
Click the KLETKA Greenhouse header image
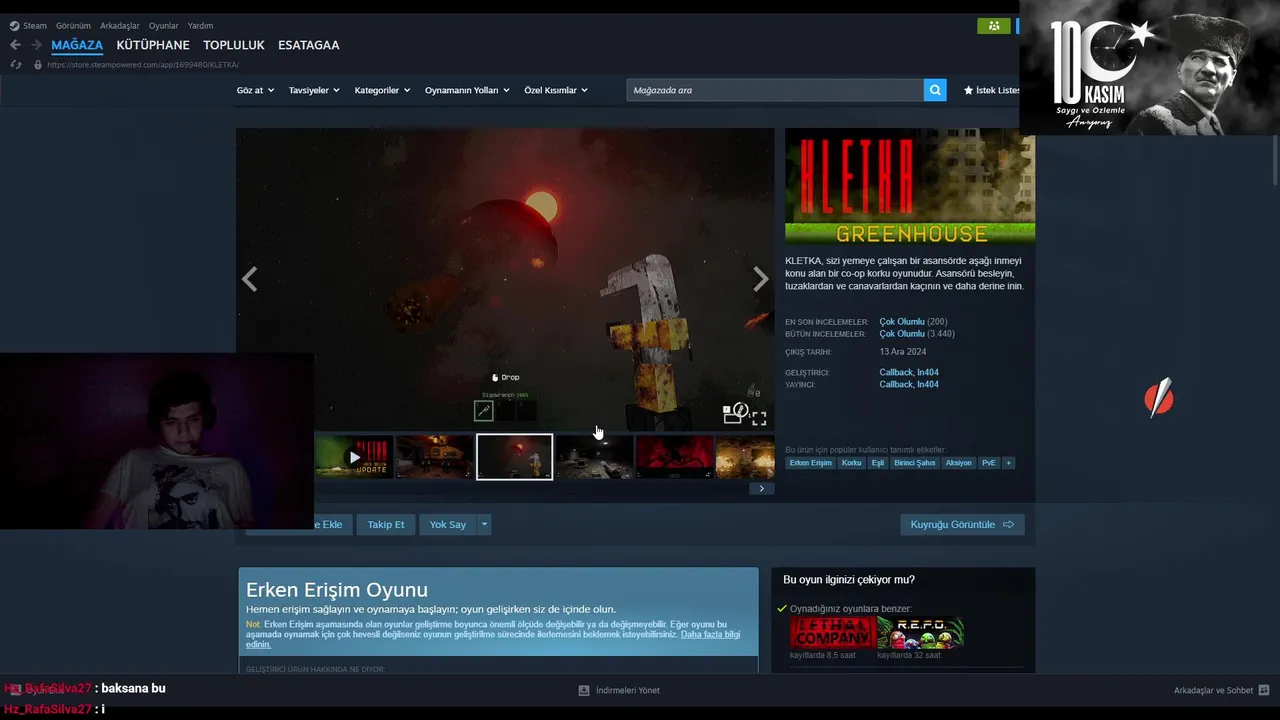[910, 187]
